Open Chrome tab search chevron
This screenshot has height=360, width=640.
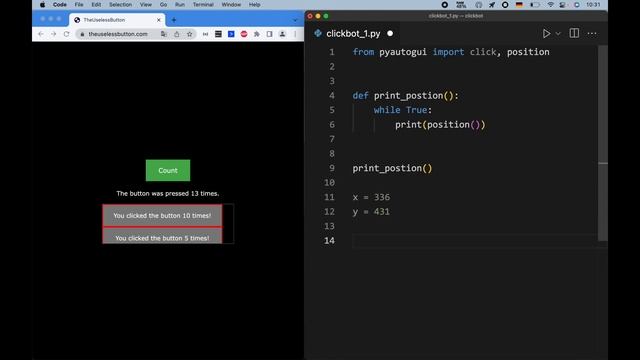click(295, 20)
